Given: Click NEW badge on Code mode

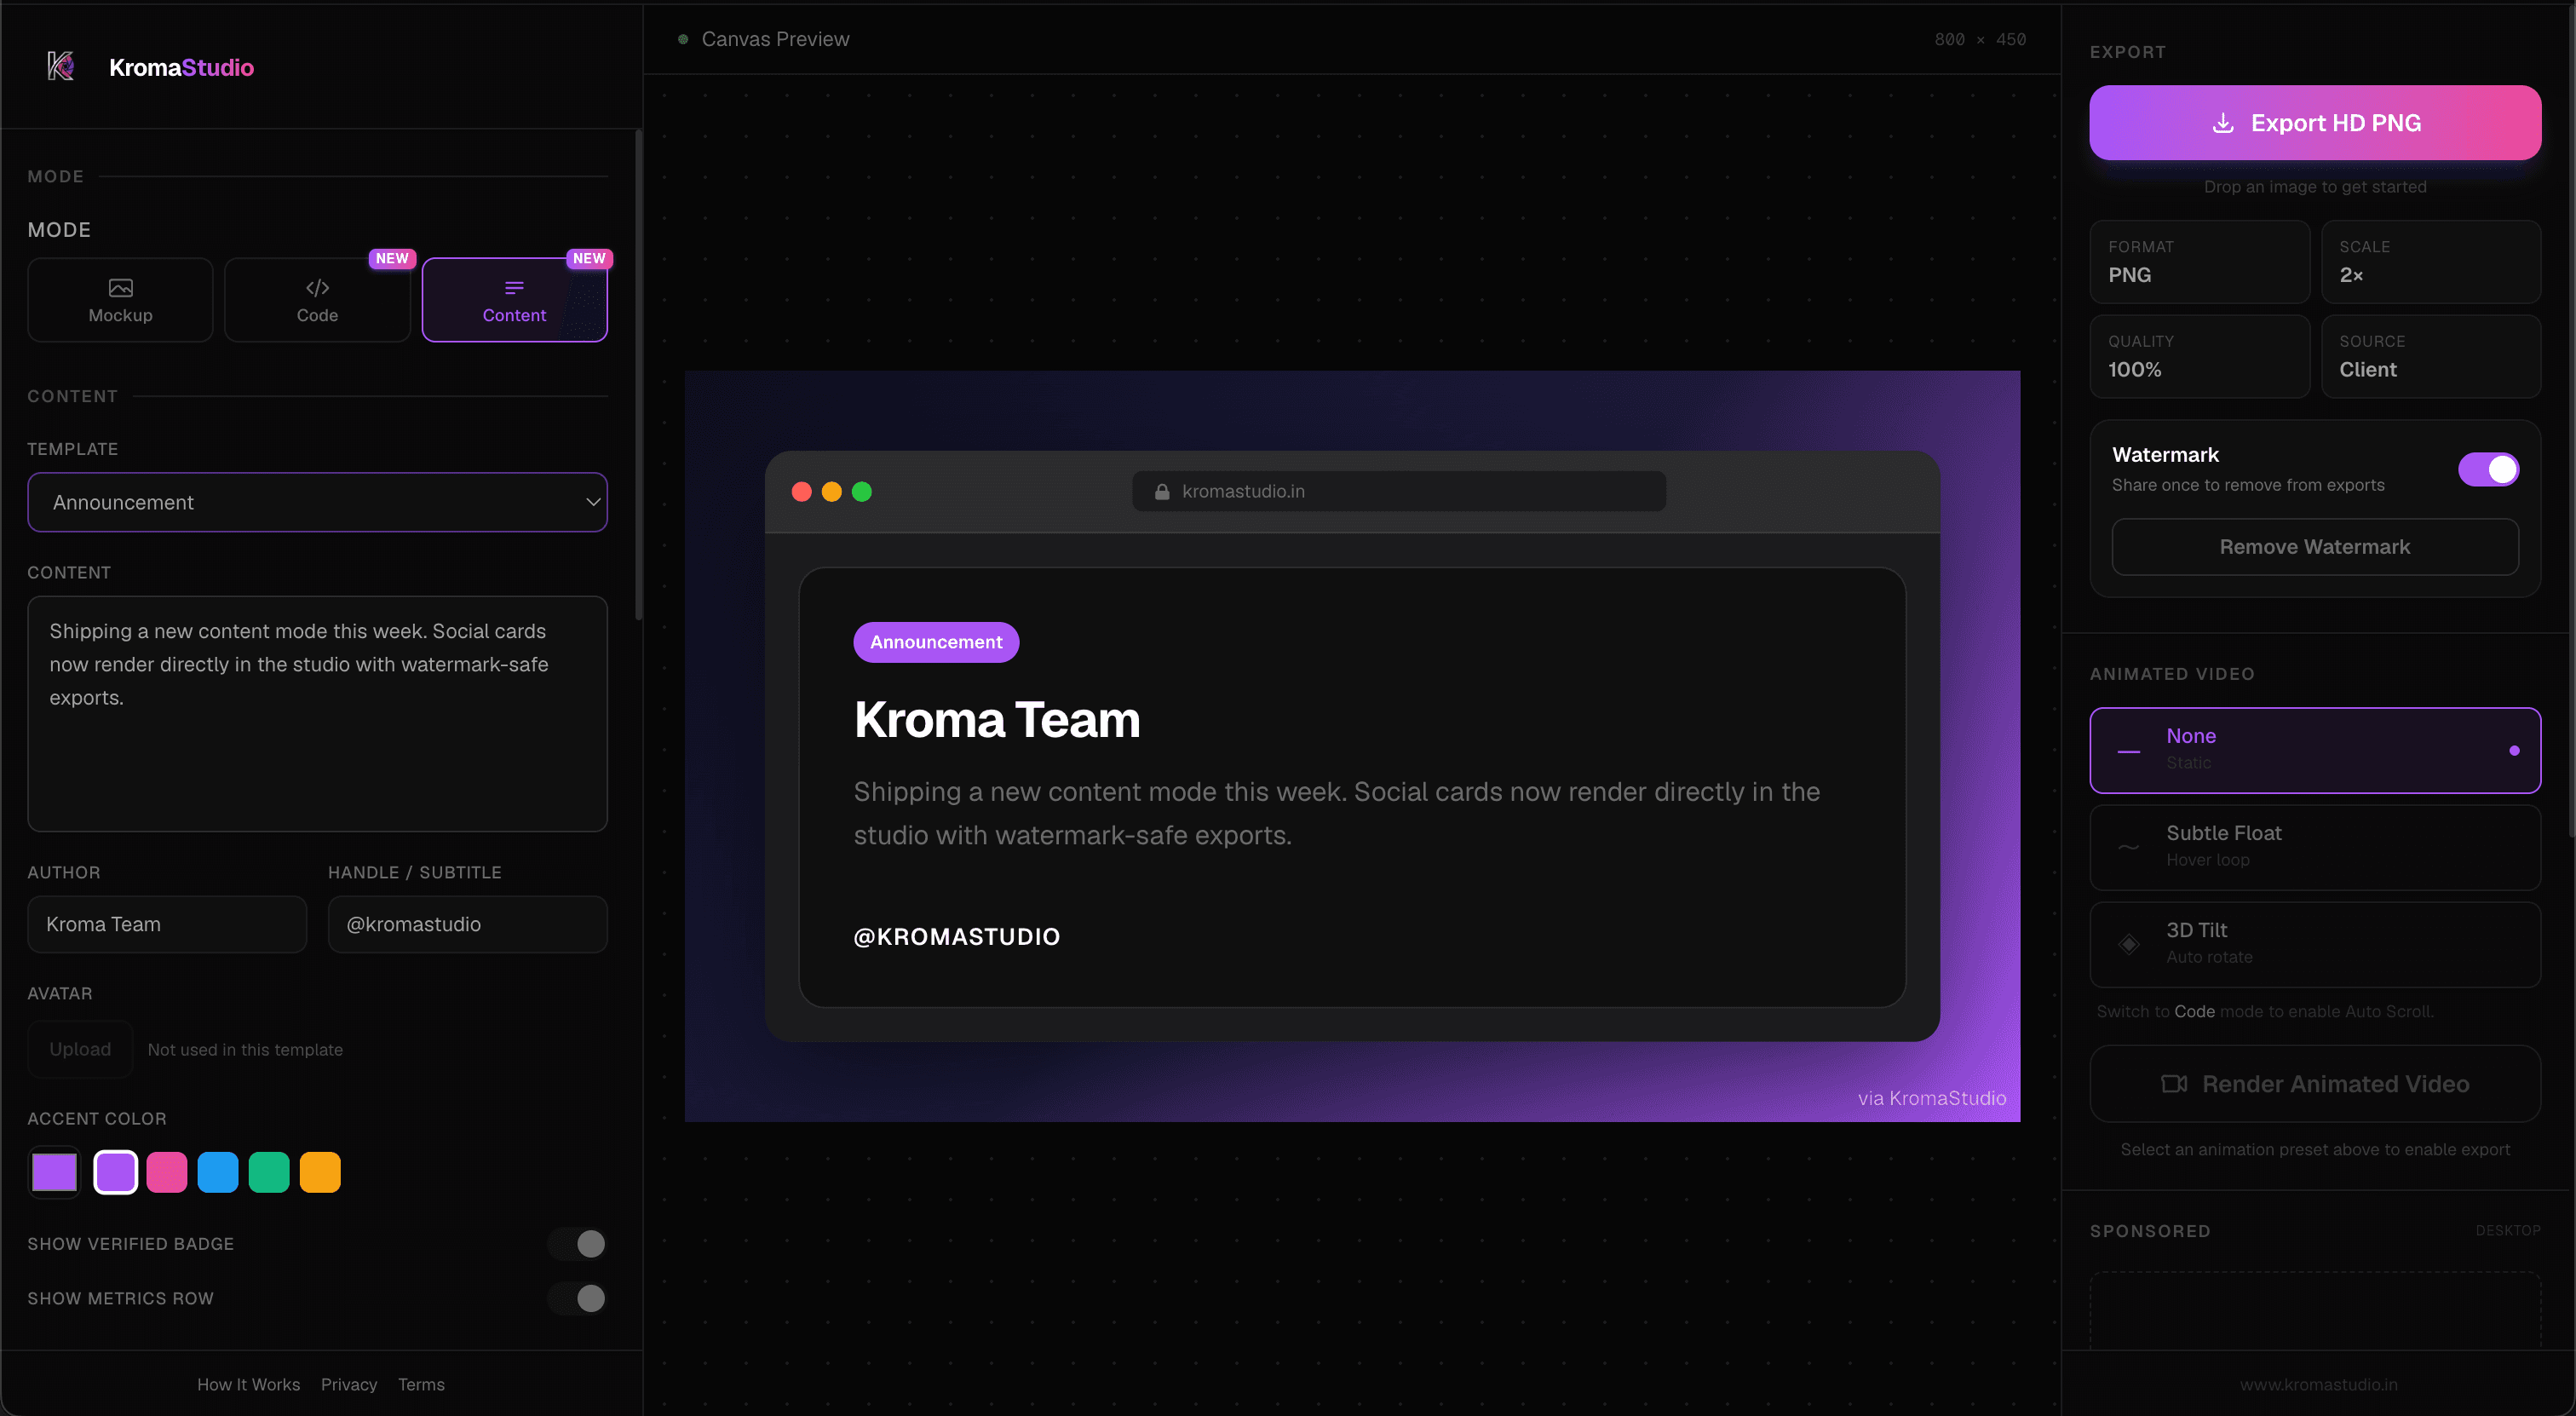Looking at the screenshot, I should click(392, 258).
